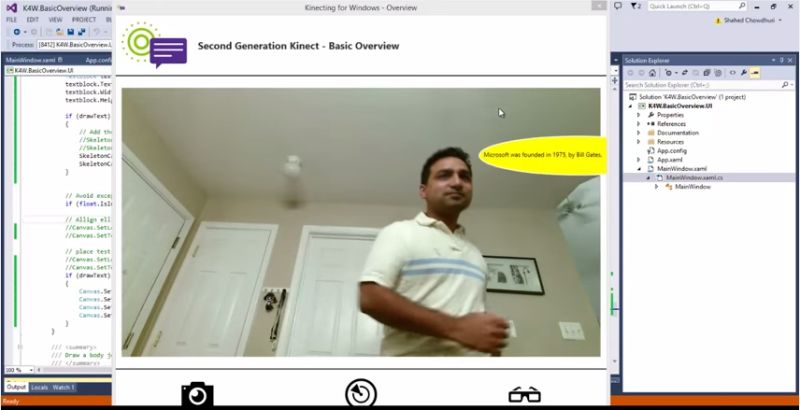
Task: Click the Save All toolbar icon
Action: click(x=82, y=32)
